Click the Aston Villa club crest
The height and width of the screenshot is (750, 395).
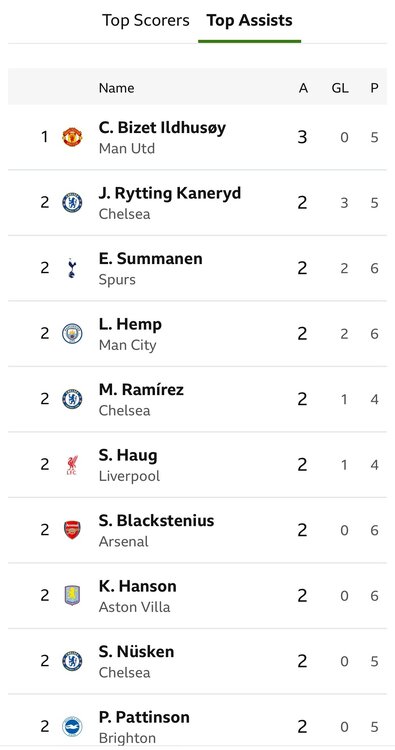(x=72, y=596)
